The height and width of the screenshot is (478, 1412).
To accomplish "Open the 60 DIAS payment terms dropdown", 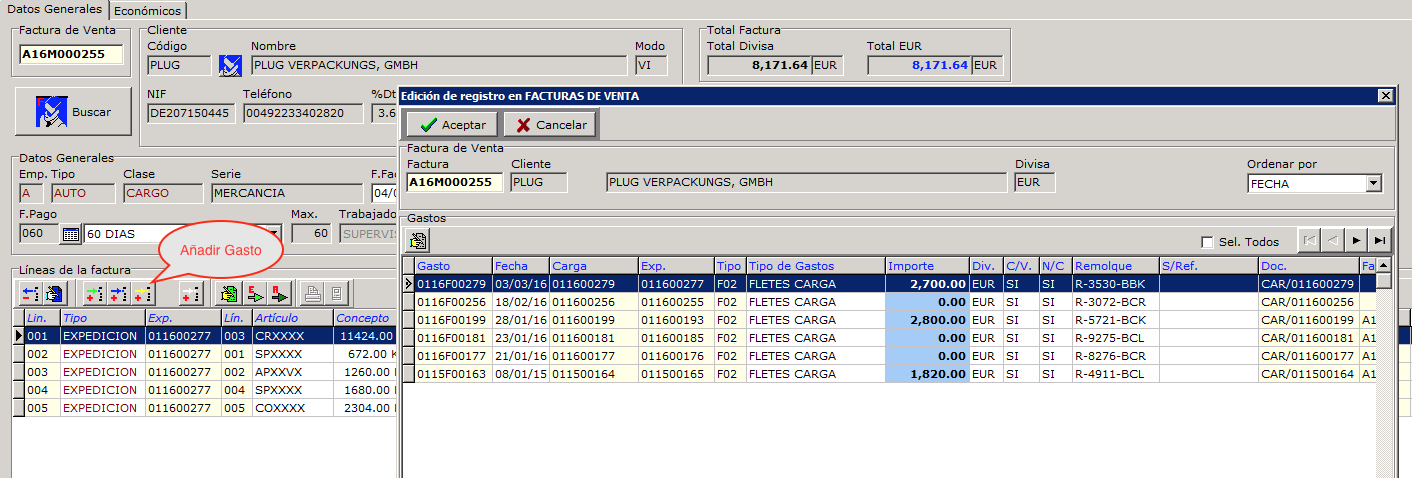I will pos(272,234).
